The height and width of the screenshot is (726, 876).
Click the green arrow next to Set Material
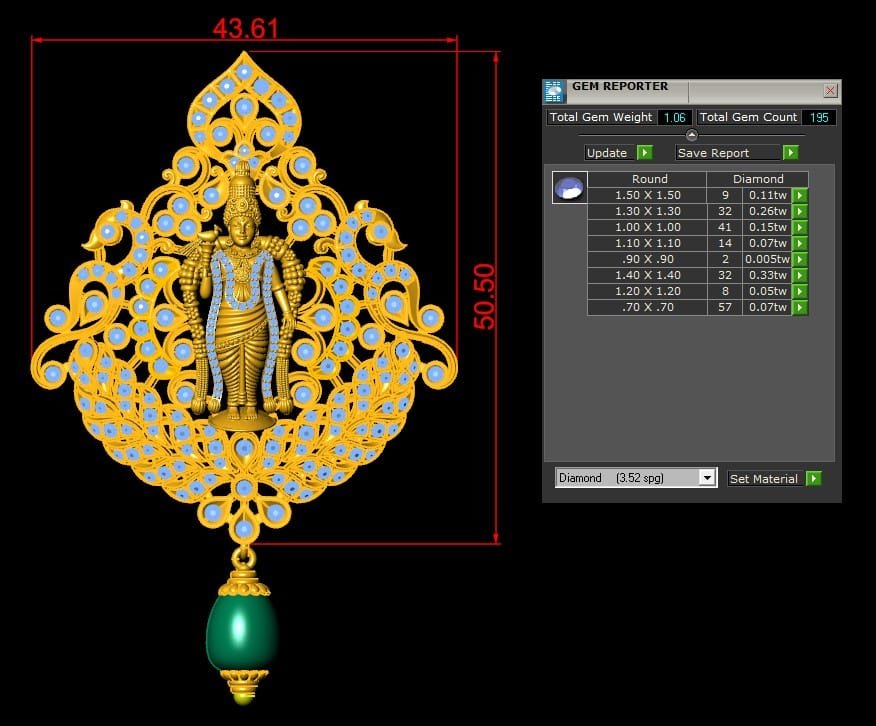pos(813,479)
